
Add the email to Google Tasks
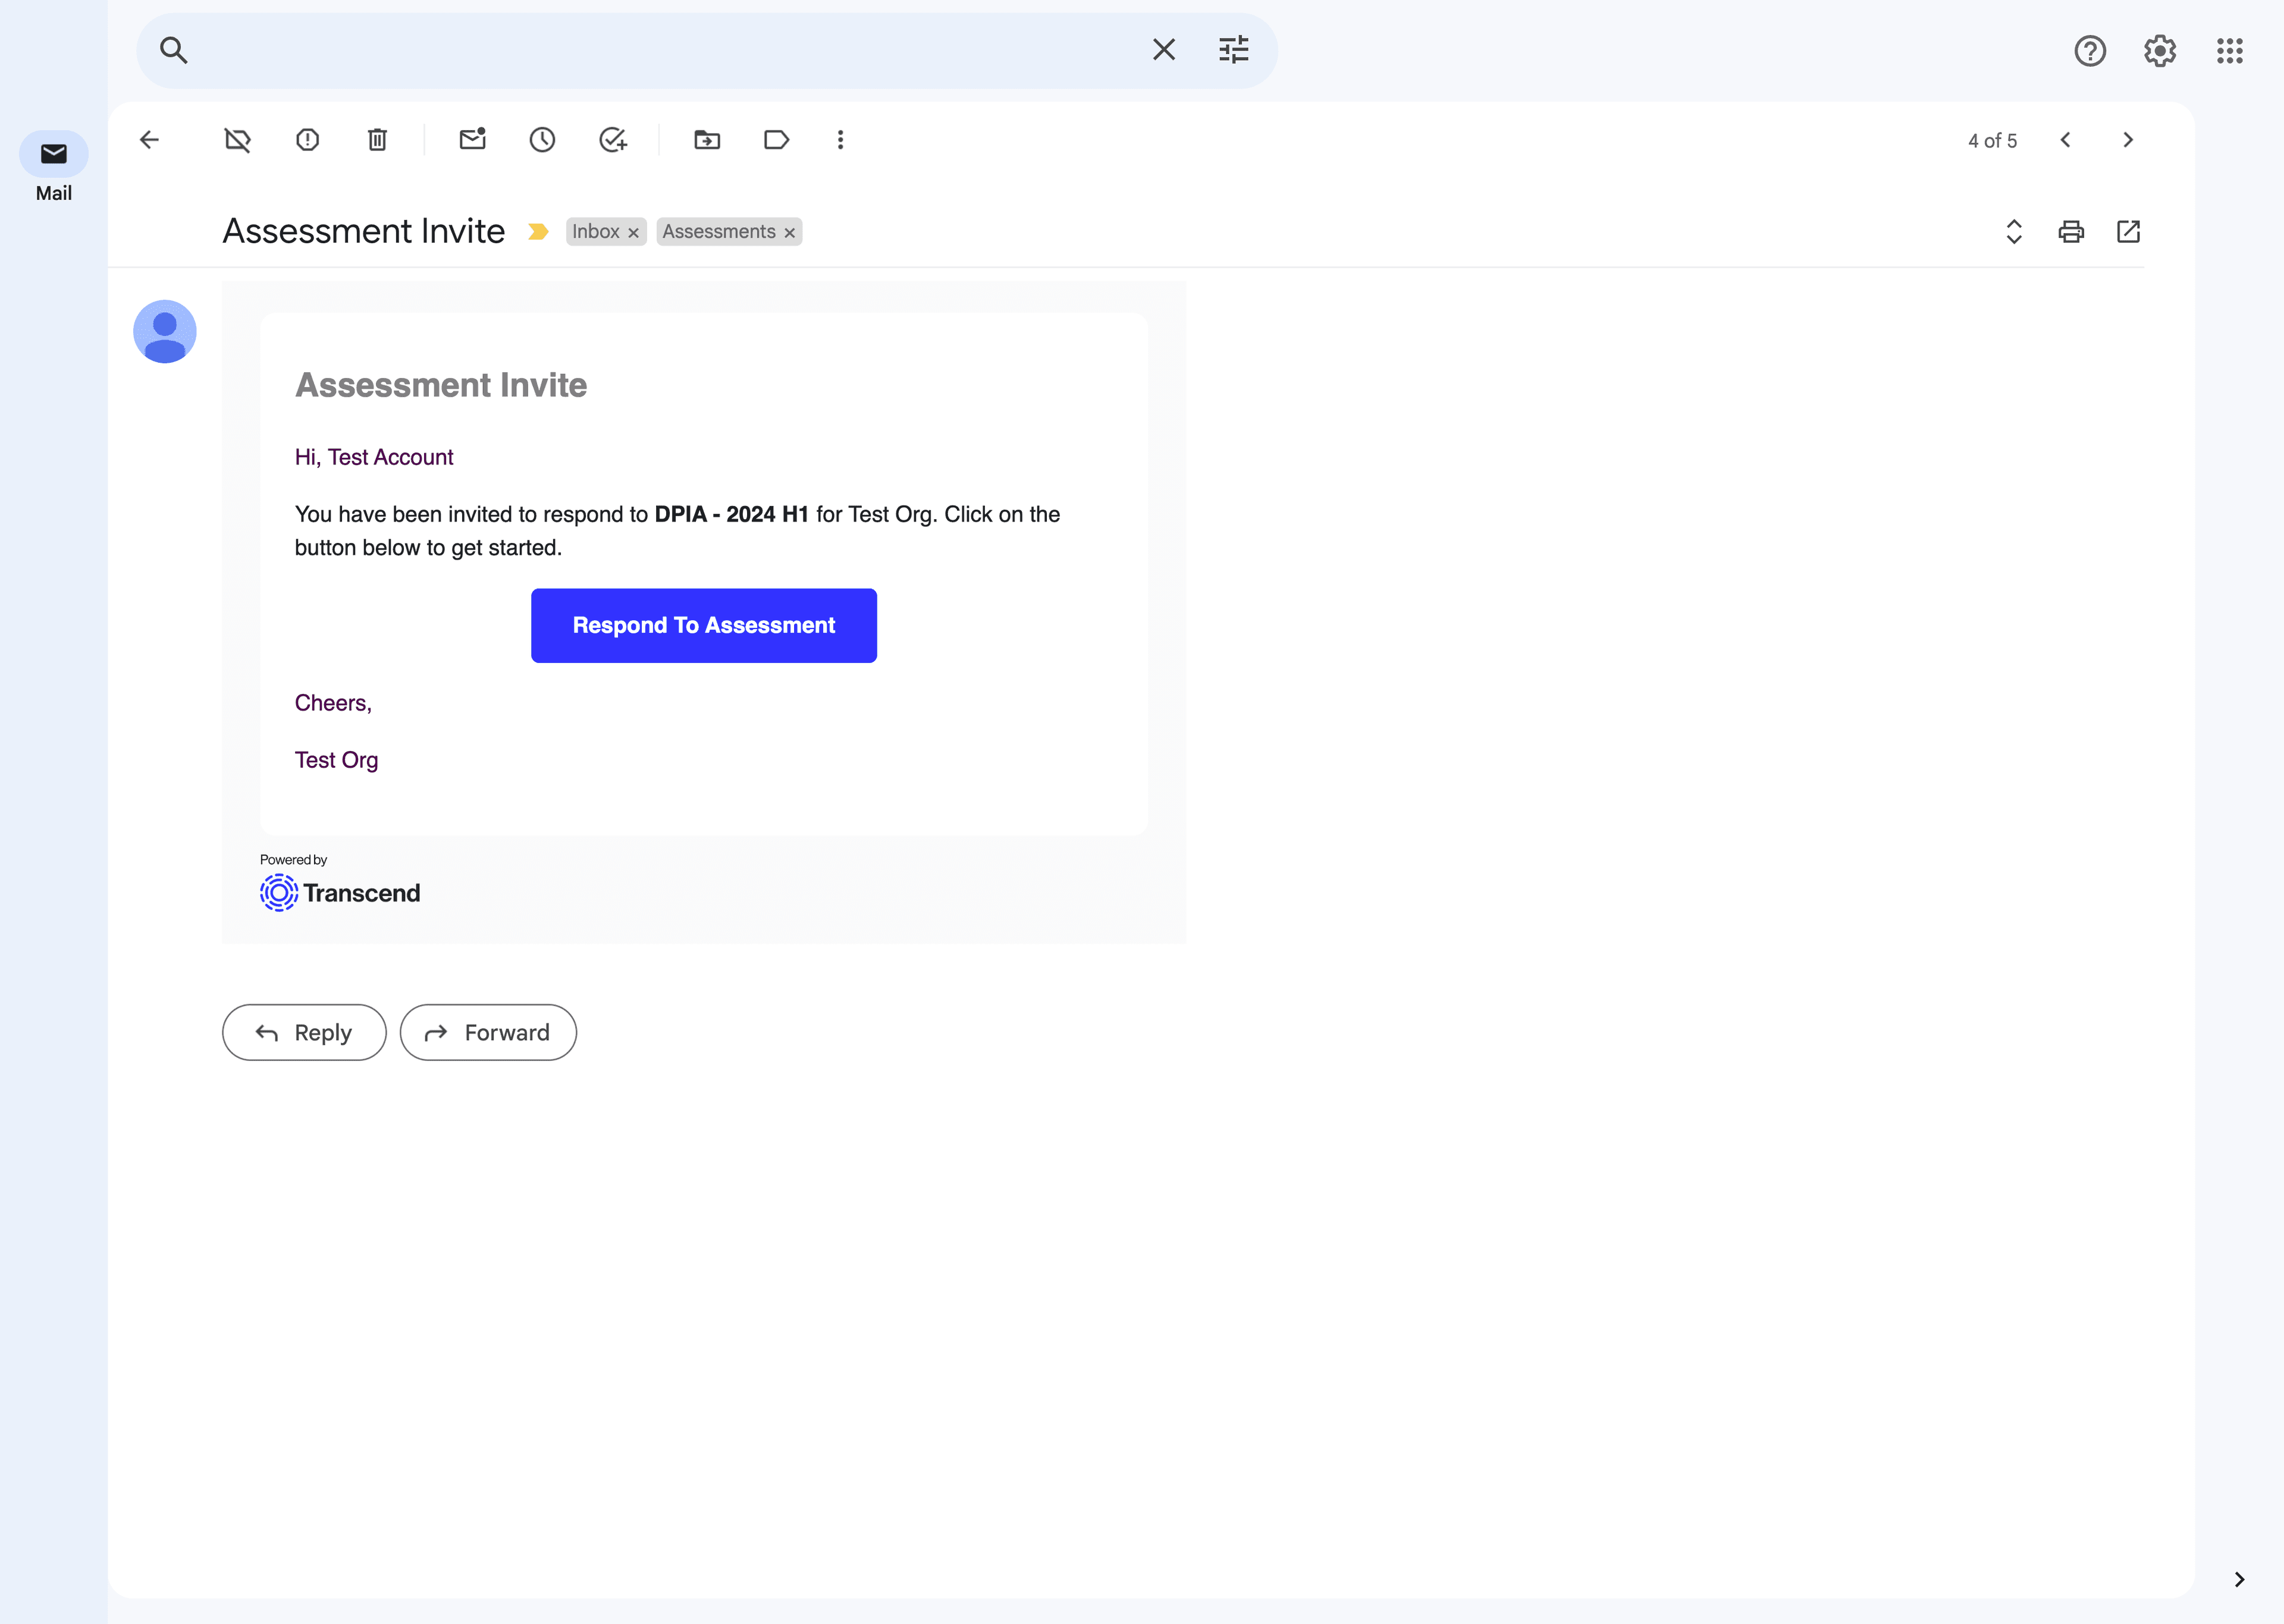tap(613, 140)
